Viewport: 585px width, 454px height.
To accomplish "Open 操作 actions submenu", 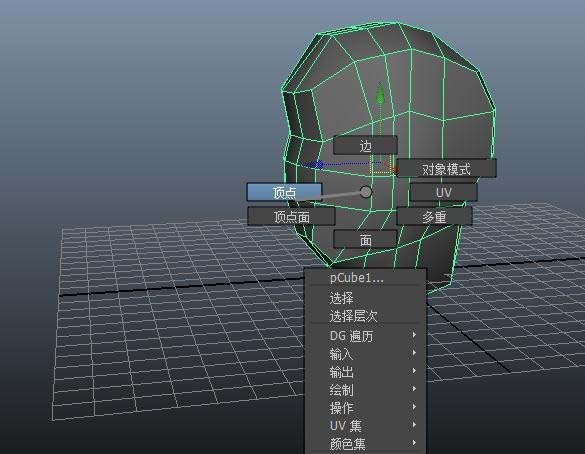I will pyautogui.click(x=366, y=408).
